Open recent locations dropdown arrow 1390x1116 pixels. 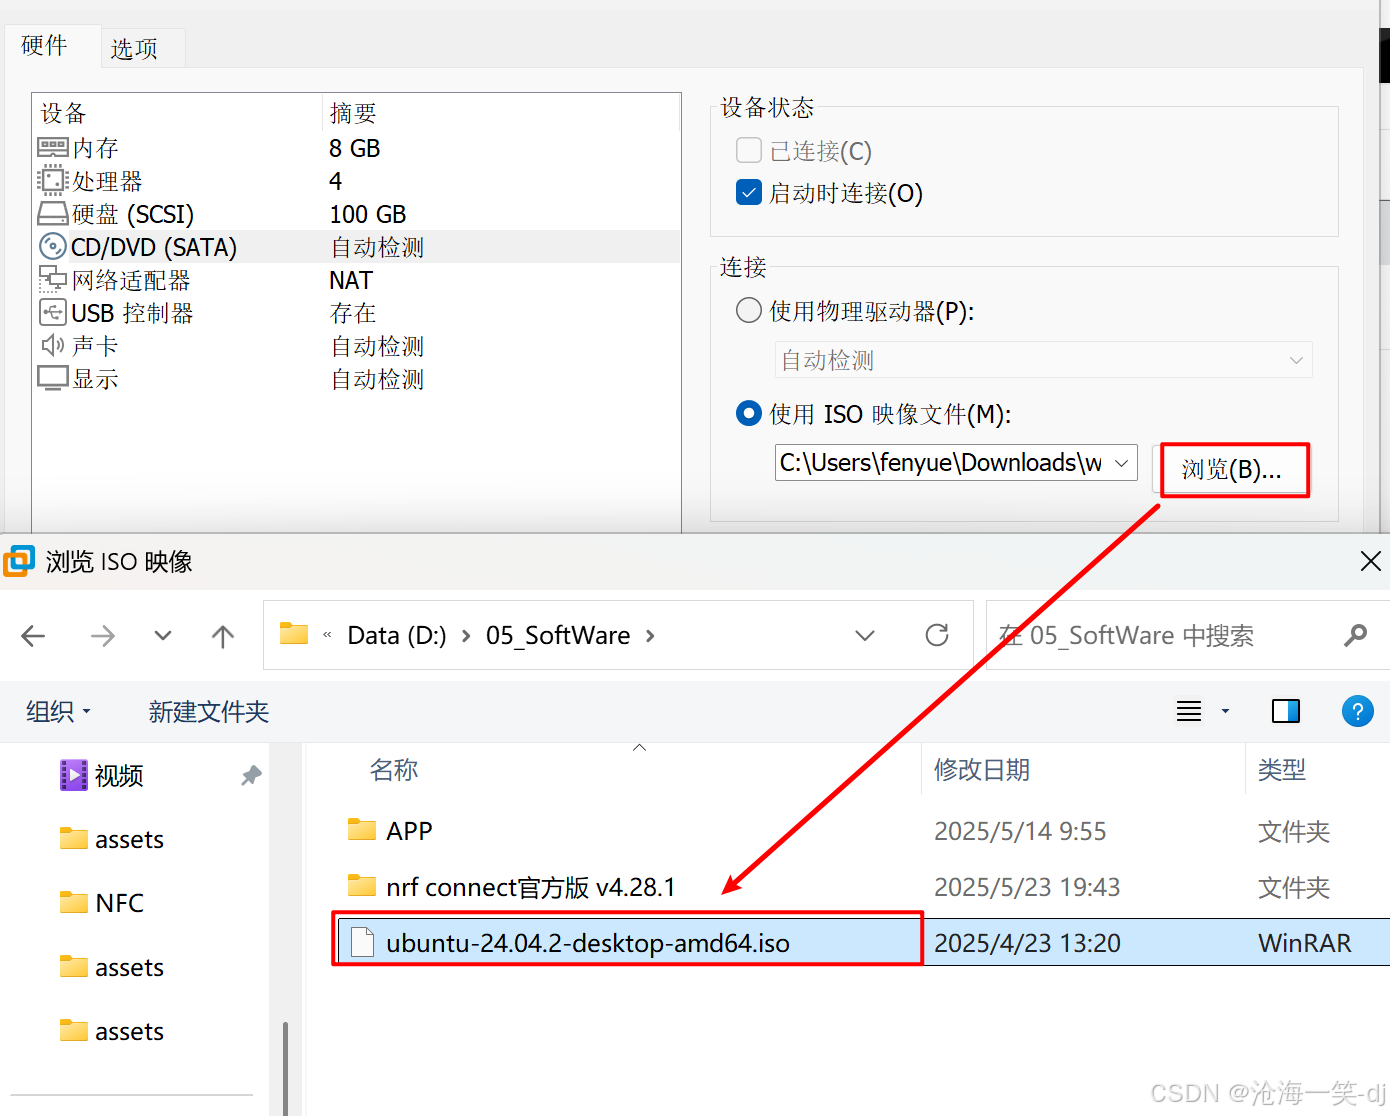[x=163, y=636]
